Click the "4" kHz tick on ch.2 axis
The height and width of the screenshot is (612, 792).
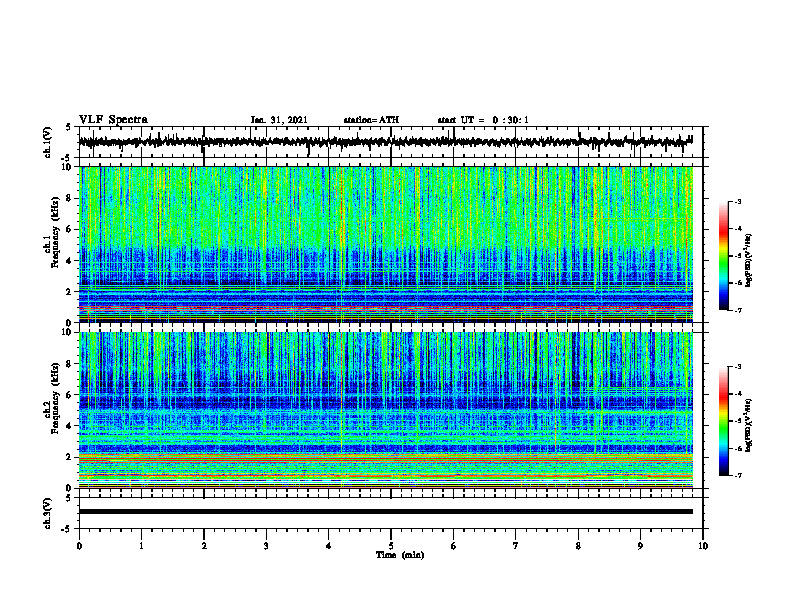pos(70,426)
